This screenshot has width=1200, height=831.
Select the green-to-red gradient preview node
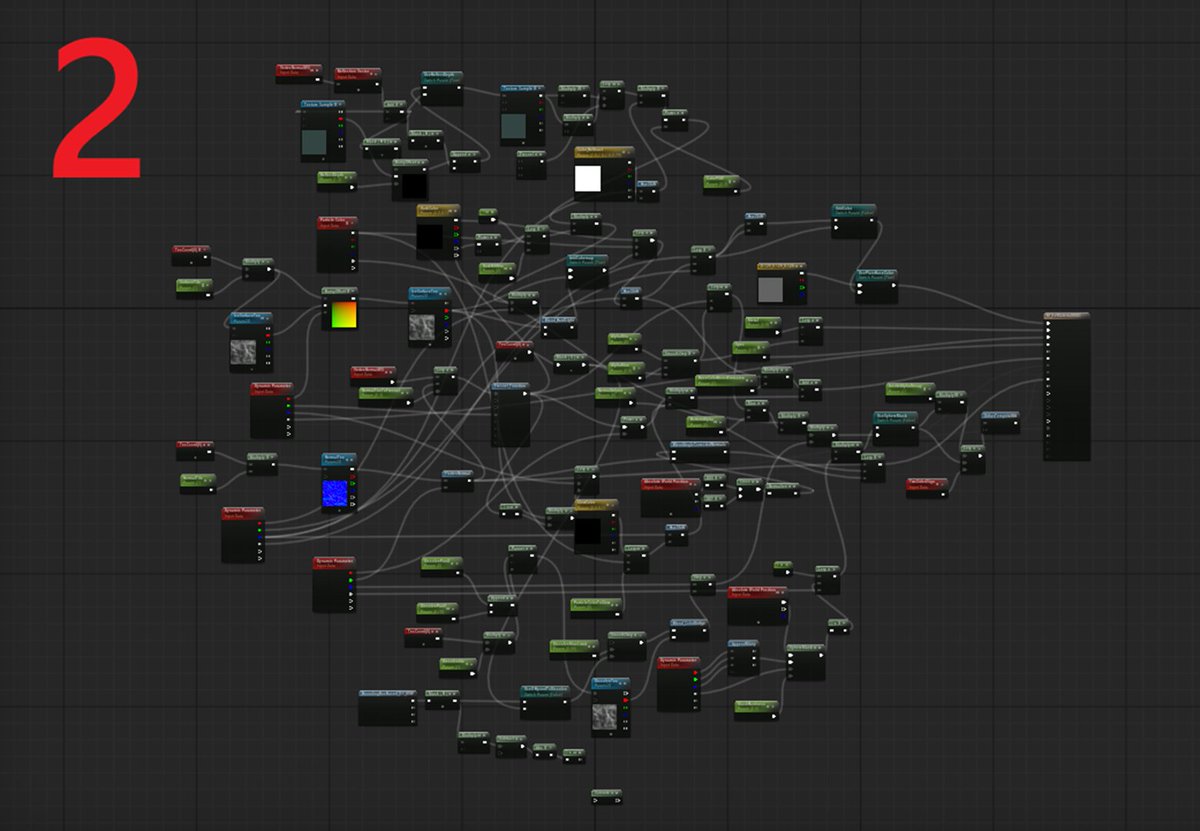click(x=340, y=309)
